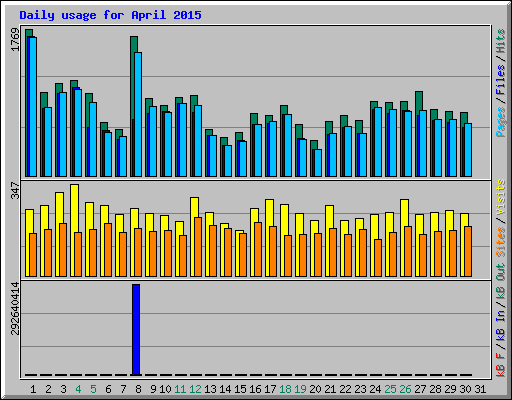The image size is (512, 400).
Task: Click the day 17 axis label
Action: pyautogui.click(x=270, y=389)
